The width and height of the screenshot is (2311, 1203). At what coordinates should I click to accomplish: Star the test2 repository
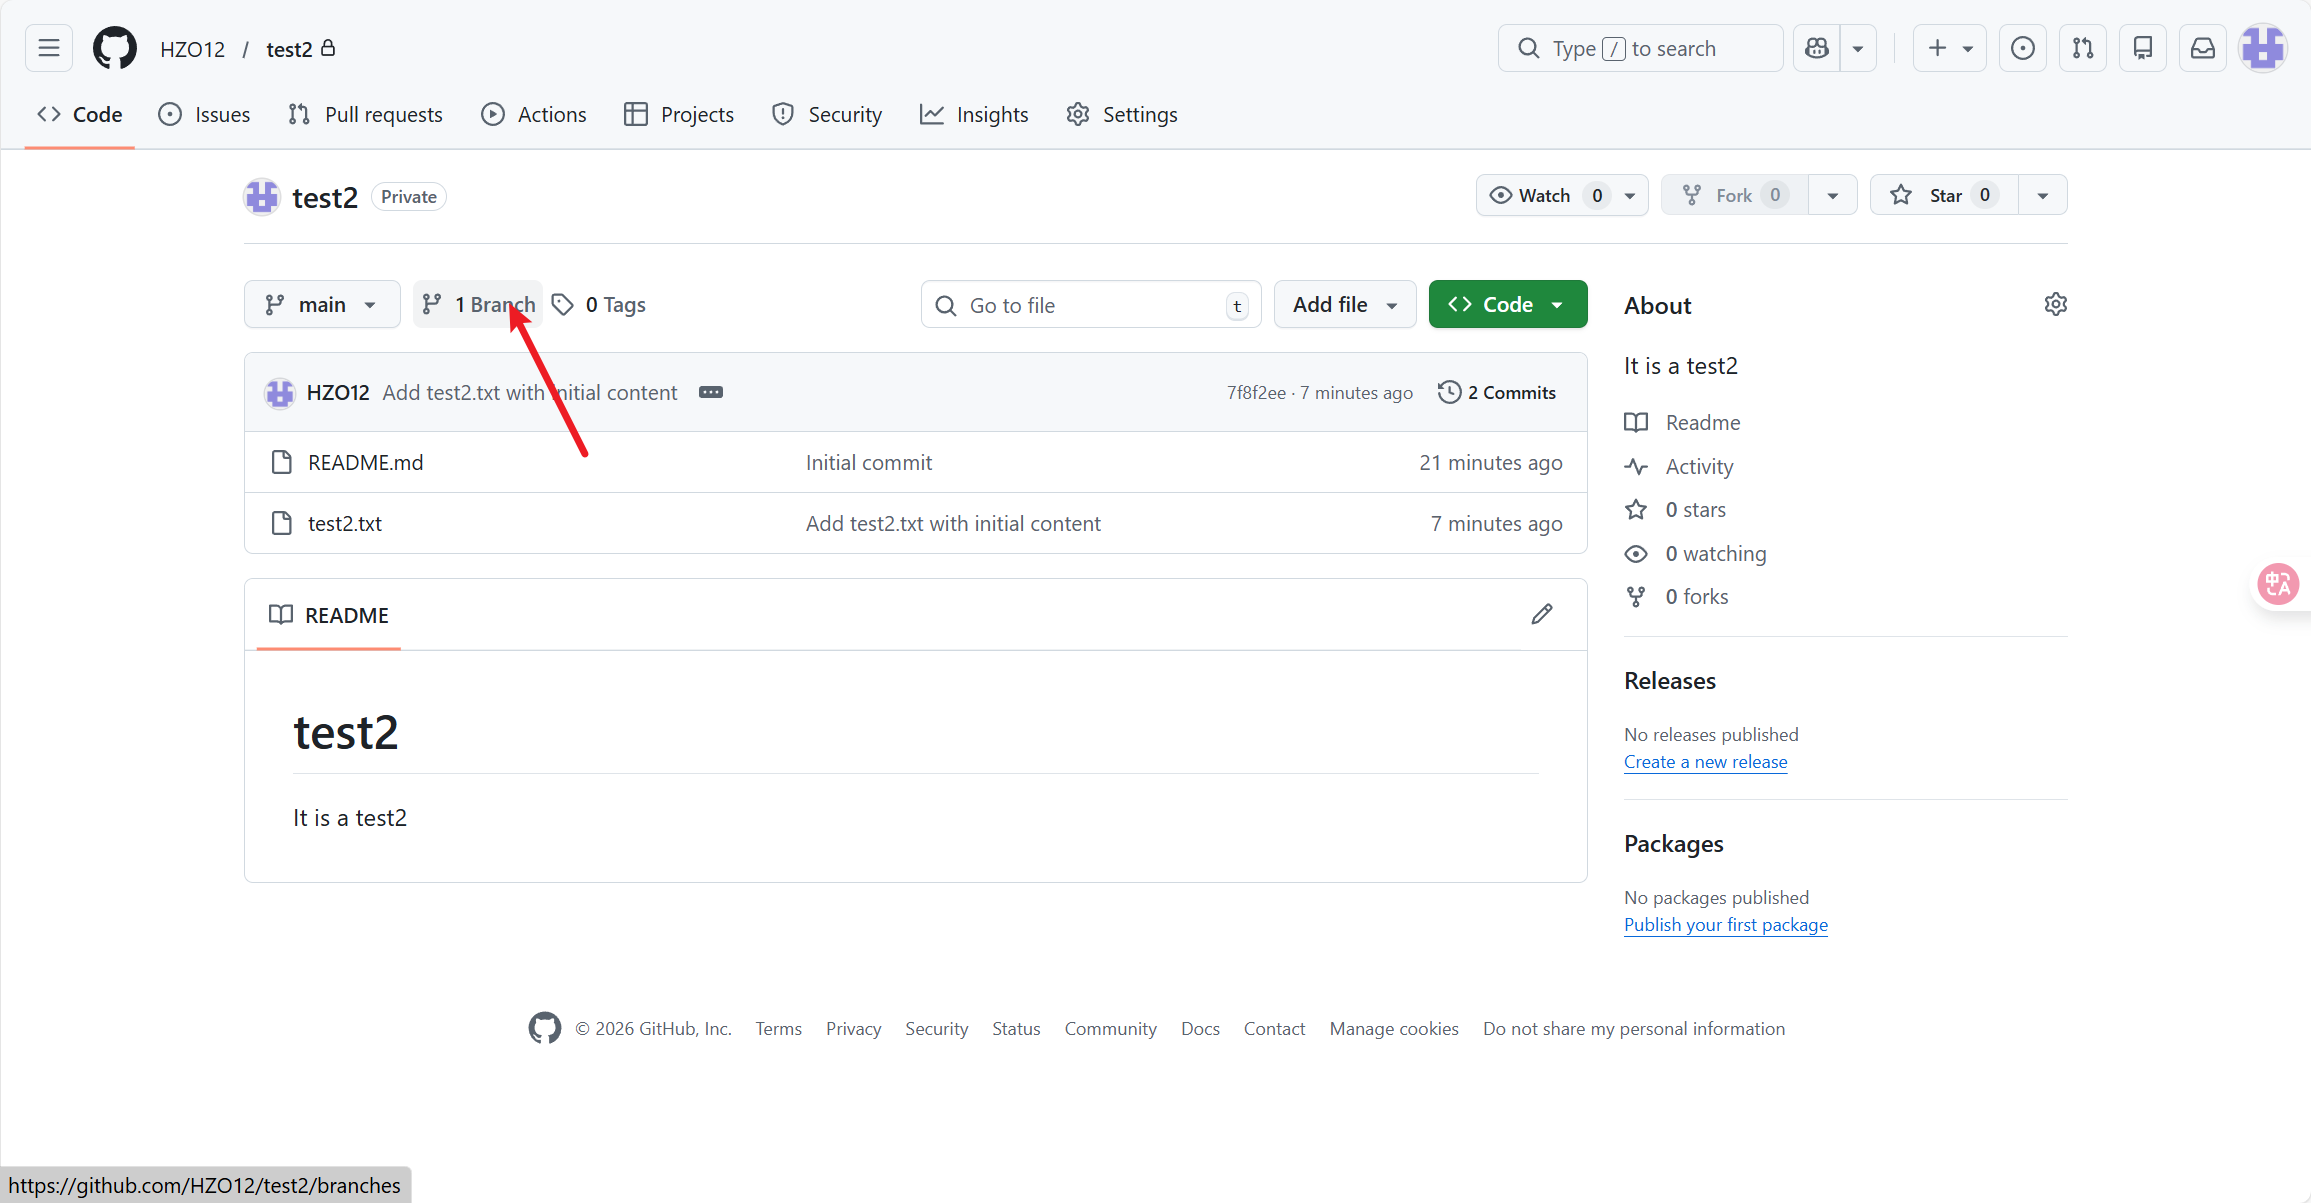coord(1943,195)
